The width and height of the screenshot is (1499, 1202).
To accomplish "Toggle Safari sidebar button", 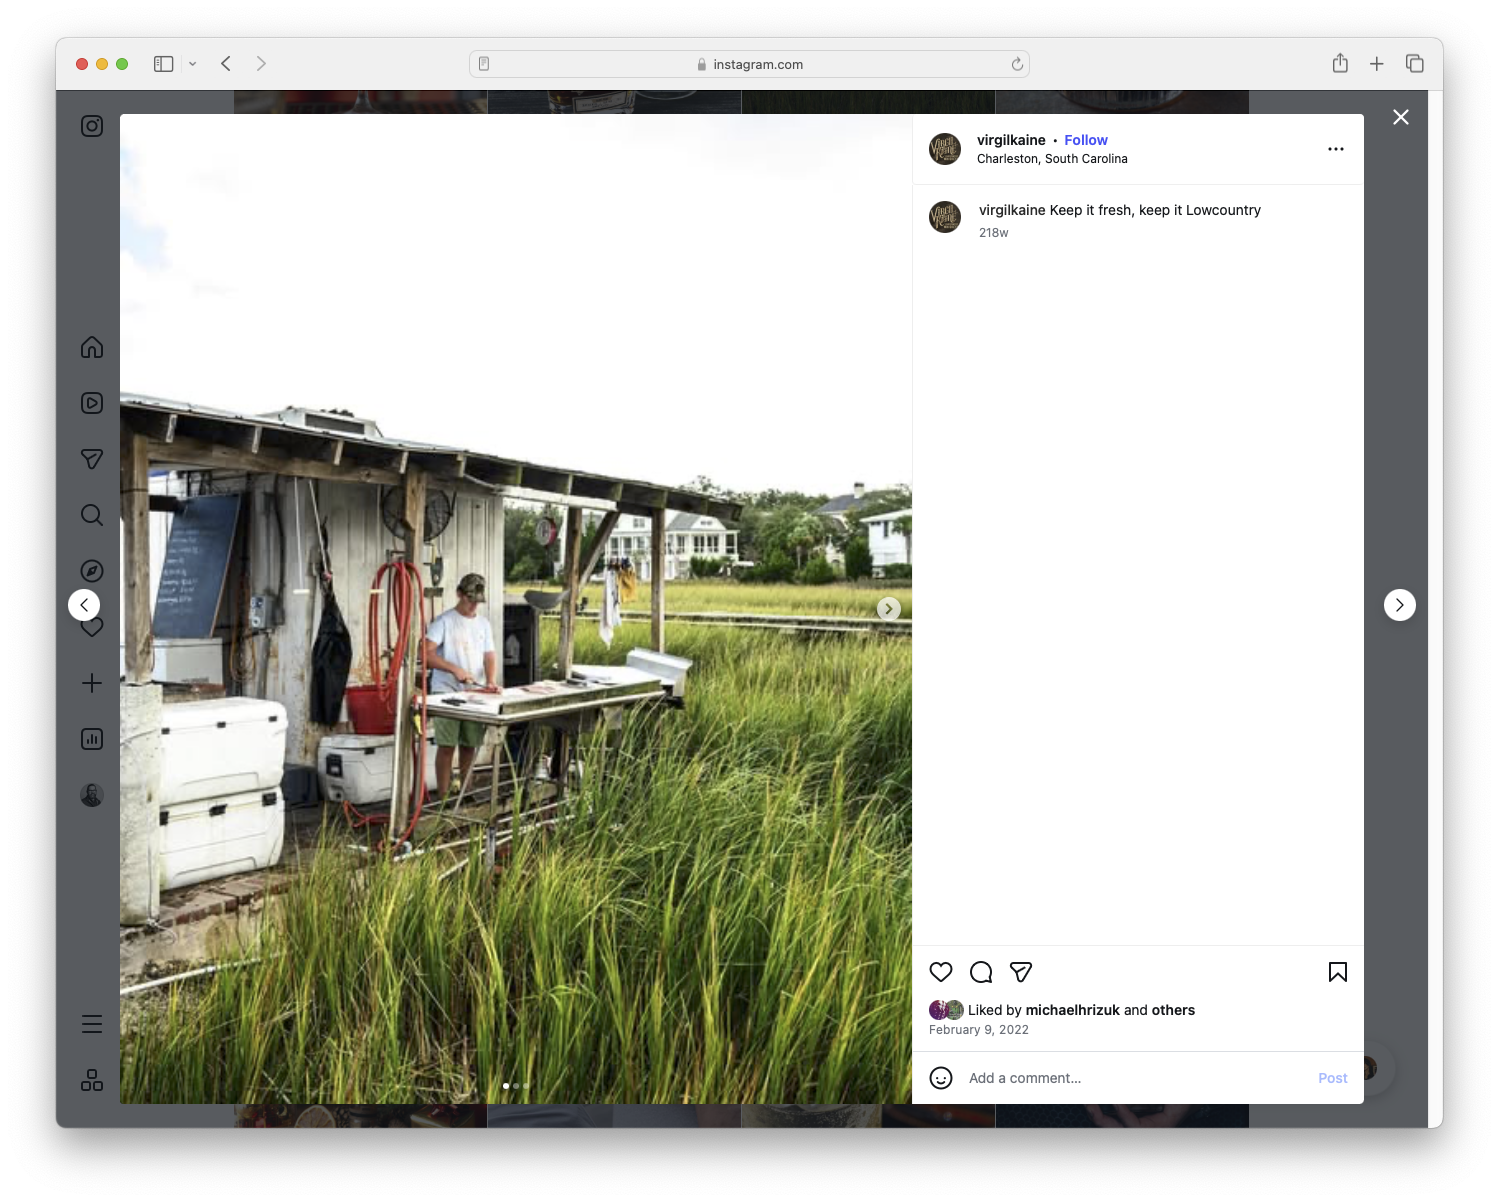I will [x=164, y=64].
